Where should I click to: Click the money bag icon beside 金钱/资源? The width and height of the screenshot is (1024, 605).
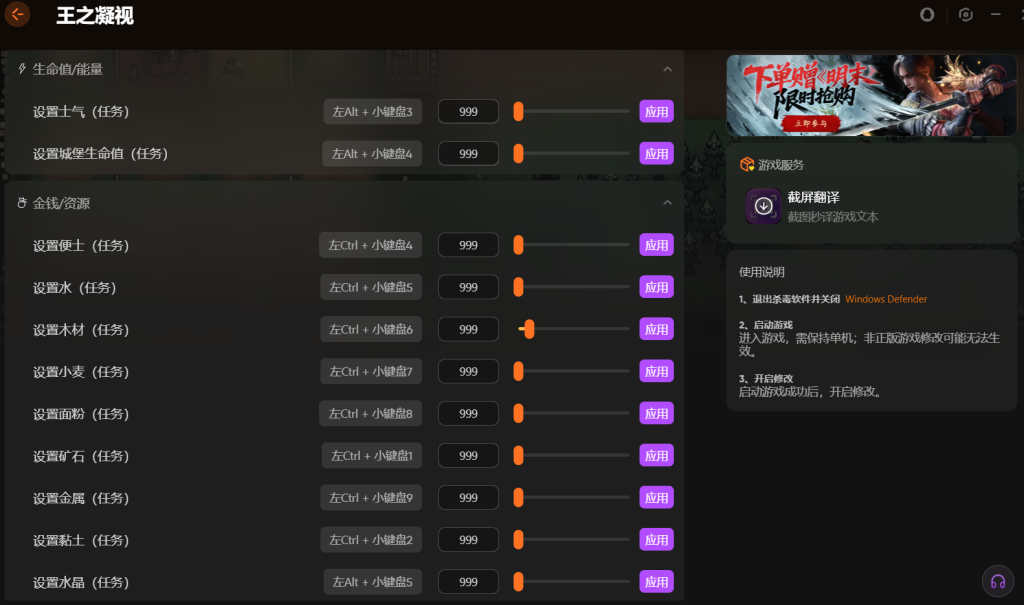22,203
